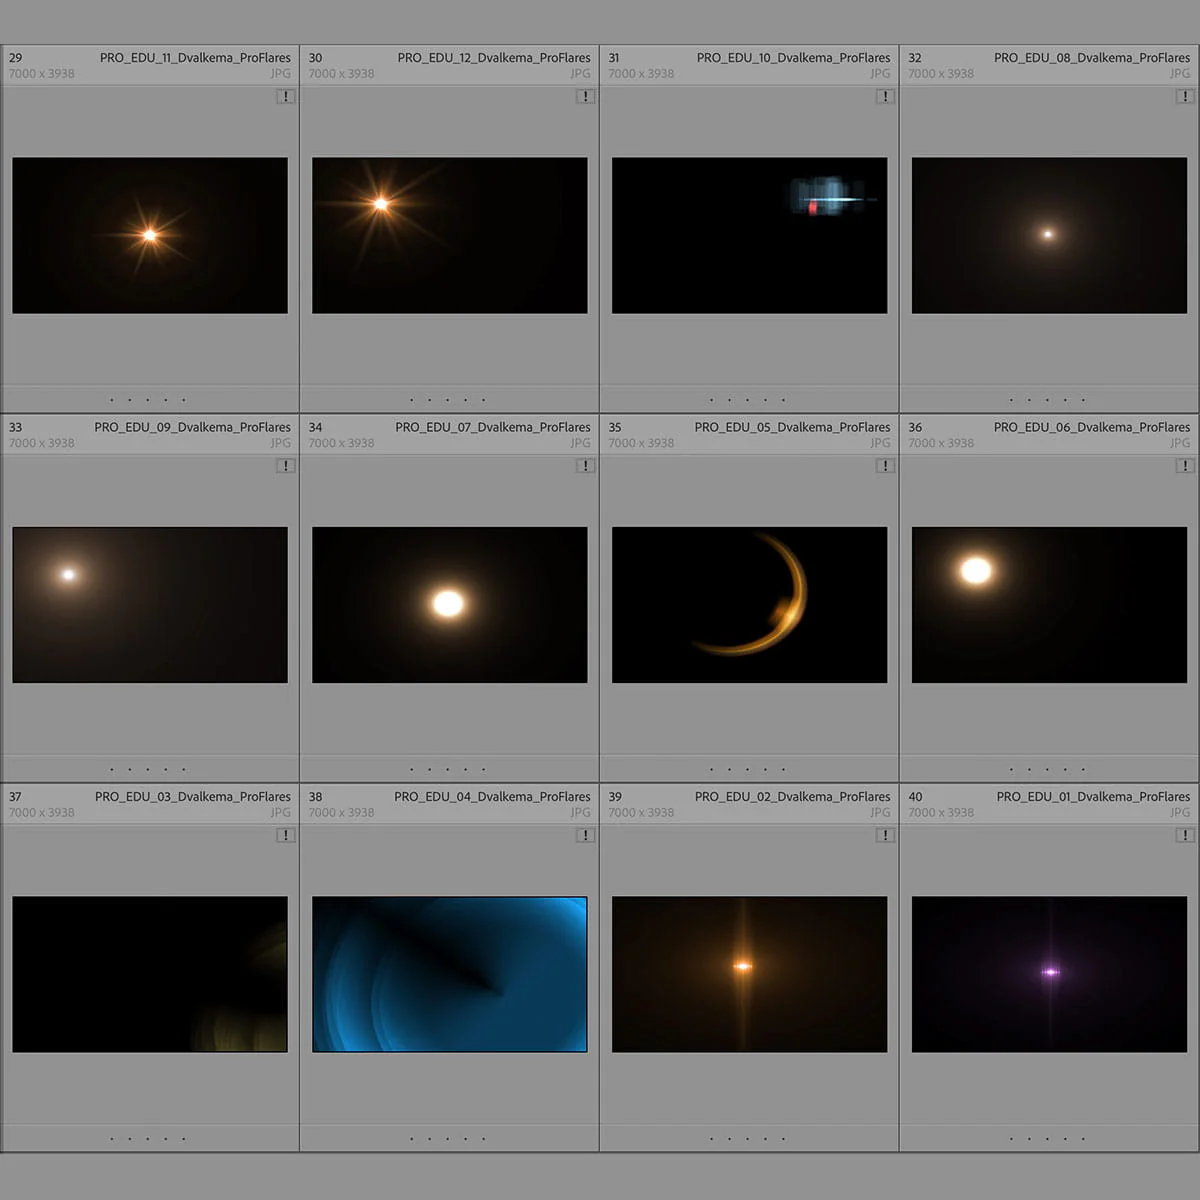Click the rating dots under PRO_EDU_12

(447, 400)
